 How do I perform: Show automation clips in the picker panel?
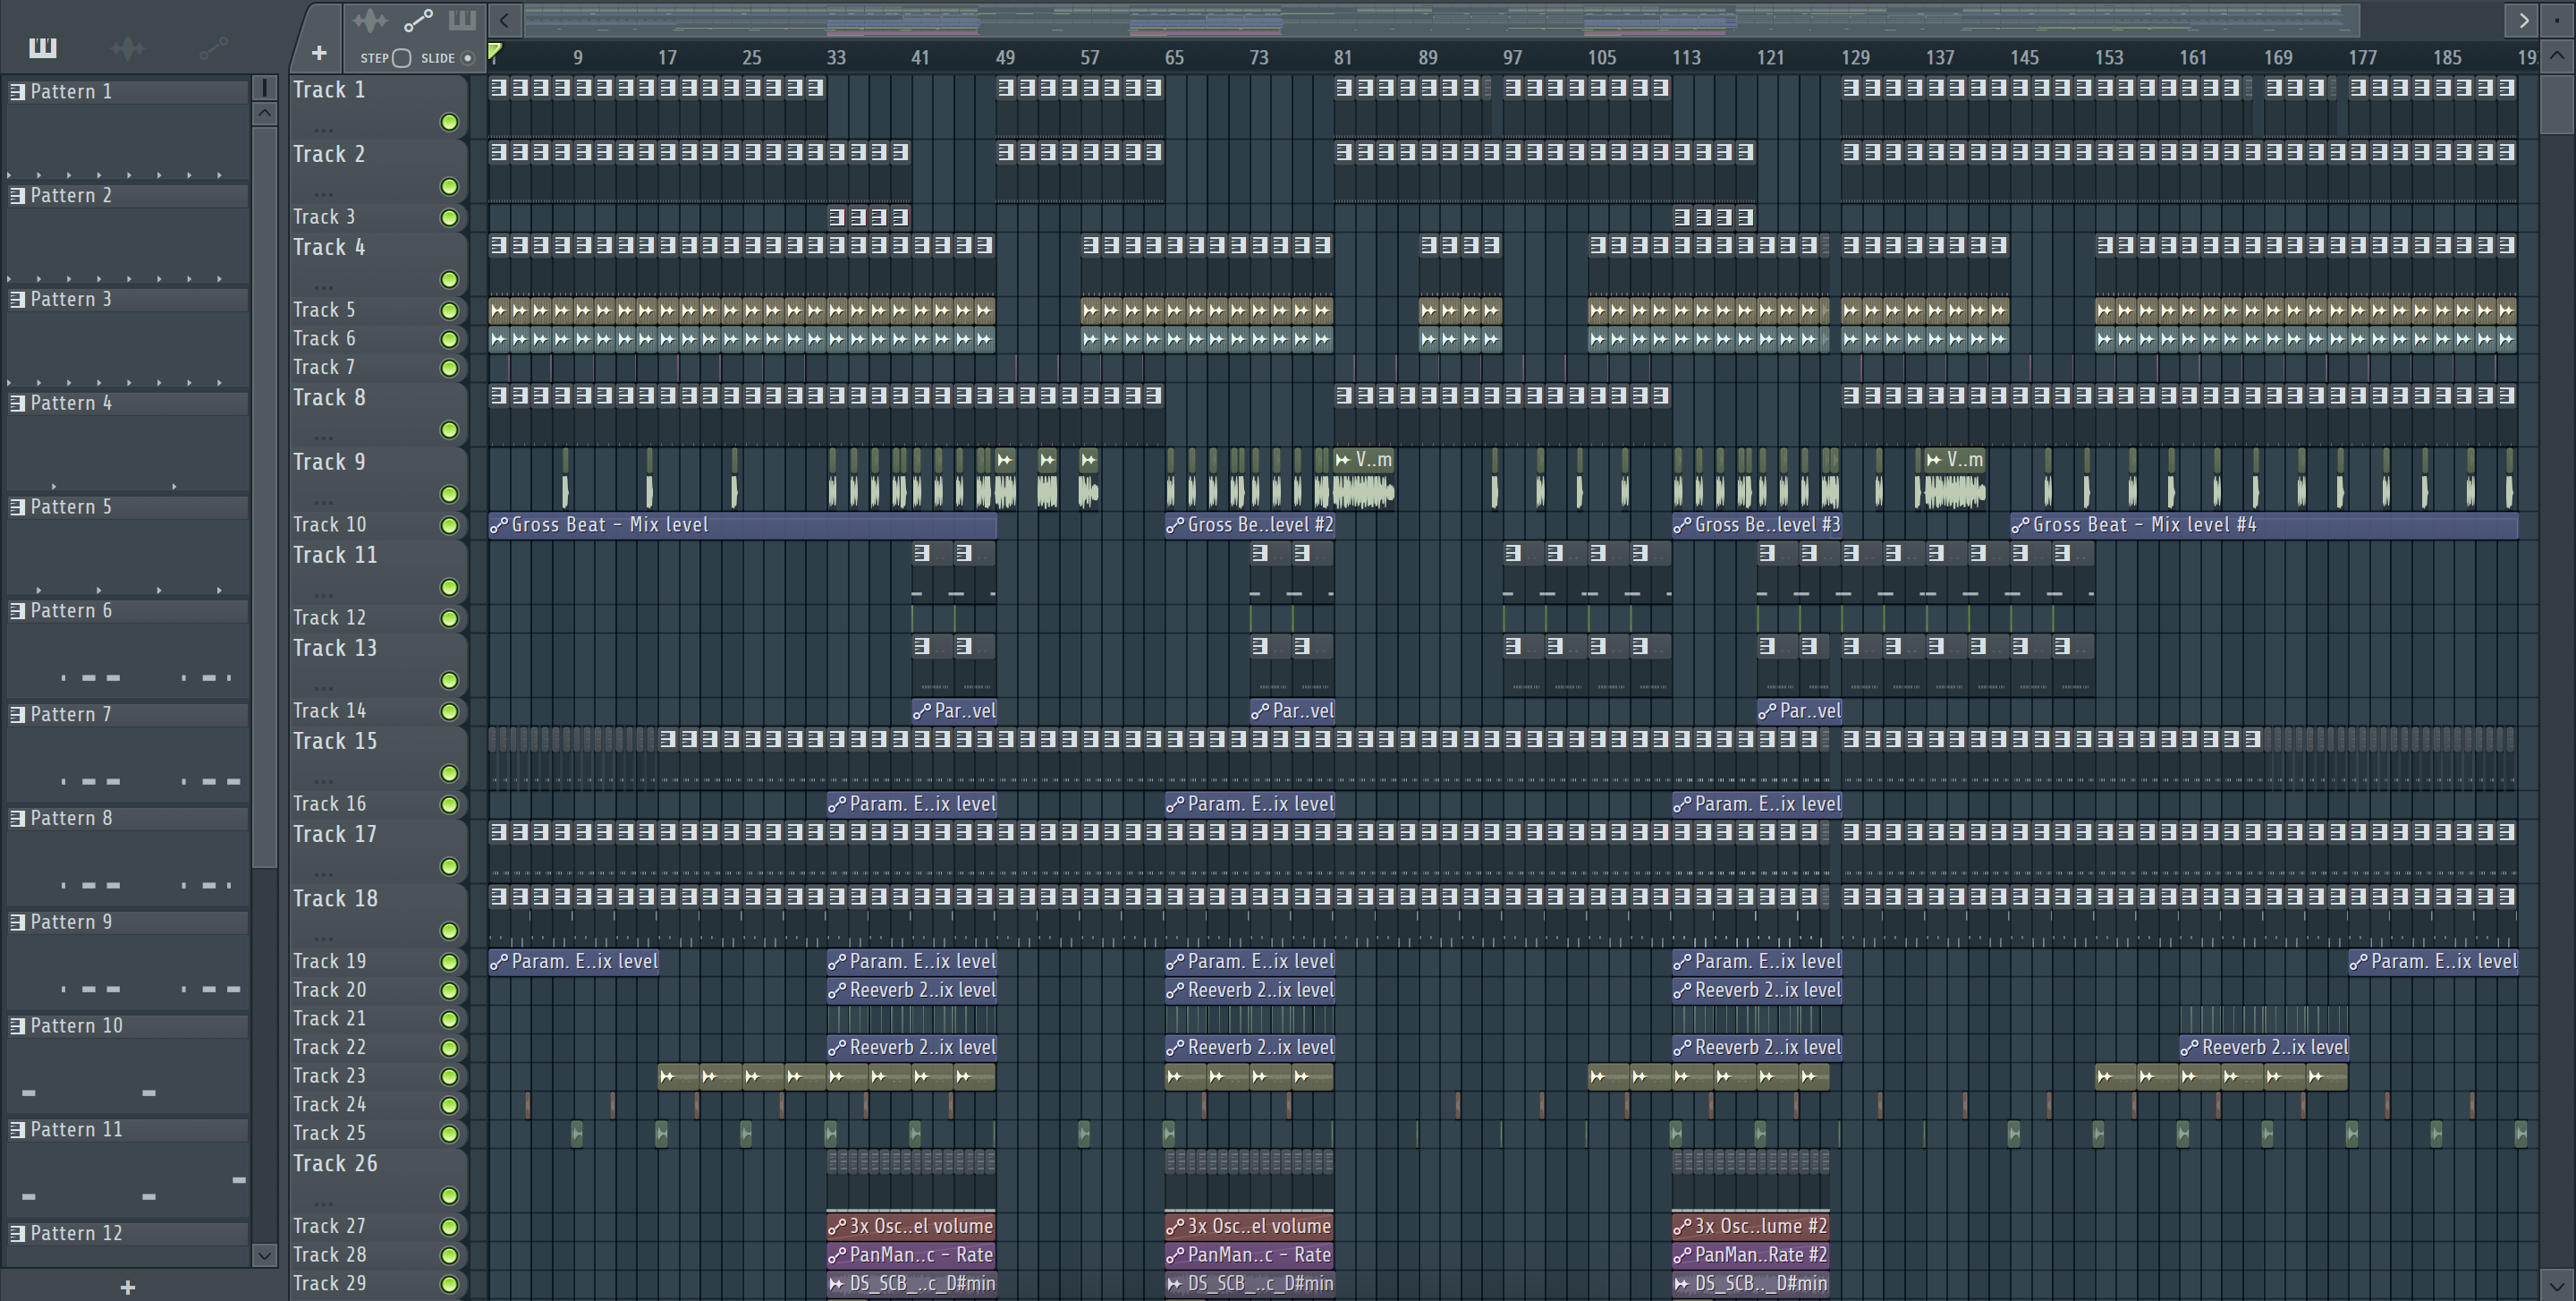point(213,47)
